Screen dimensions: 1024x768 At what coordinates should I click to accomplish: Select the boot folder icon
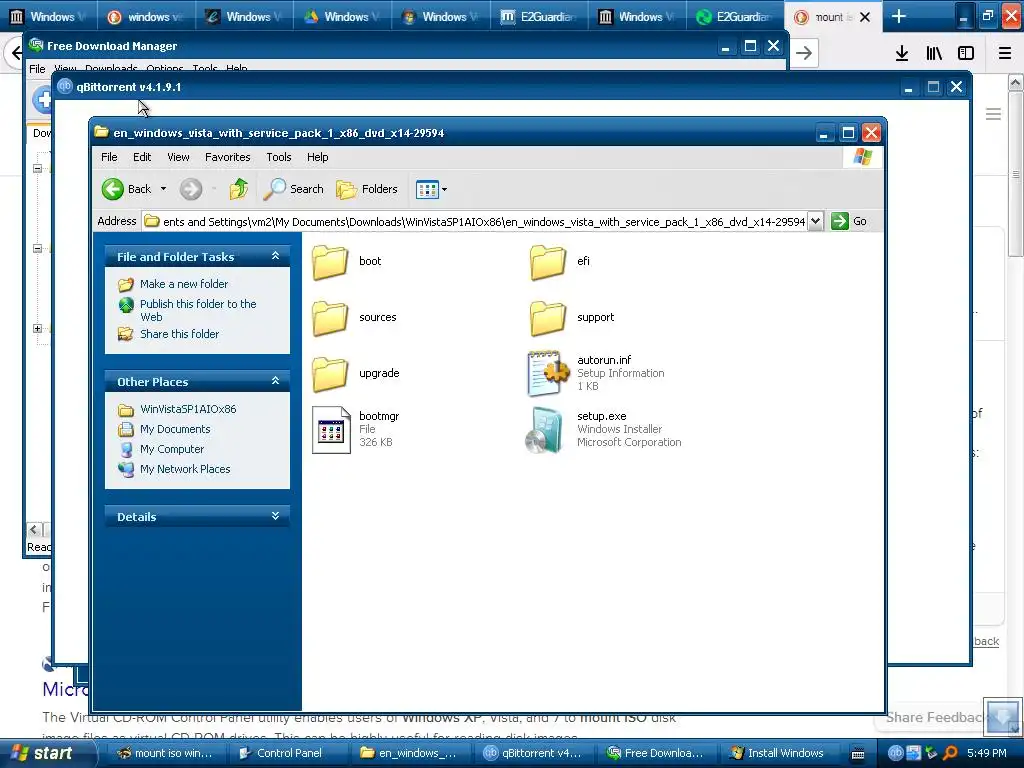pos(330,262)
